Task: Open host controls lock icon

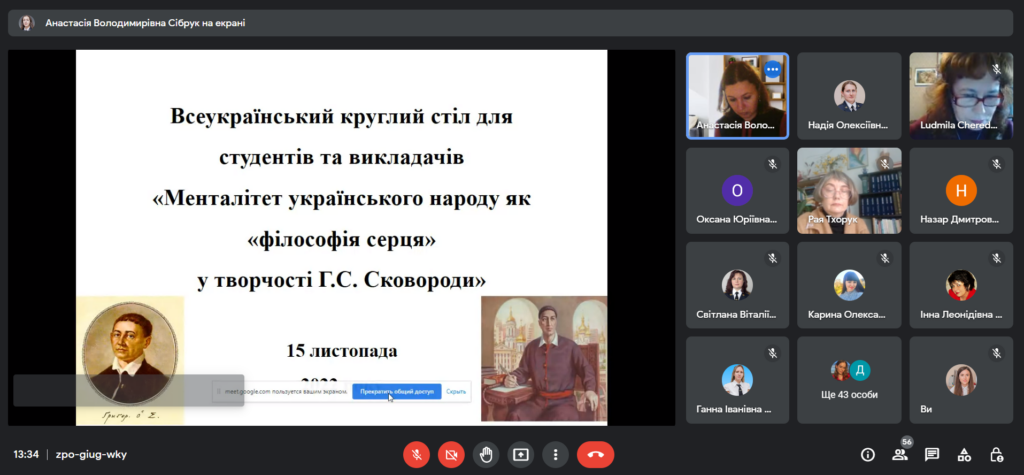Action: [996, 454]
